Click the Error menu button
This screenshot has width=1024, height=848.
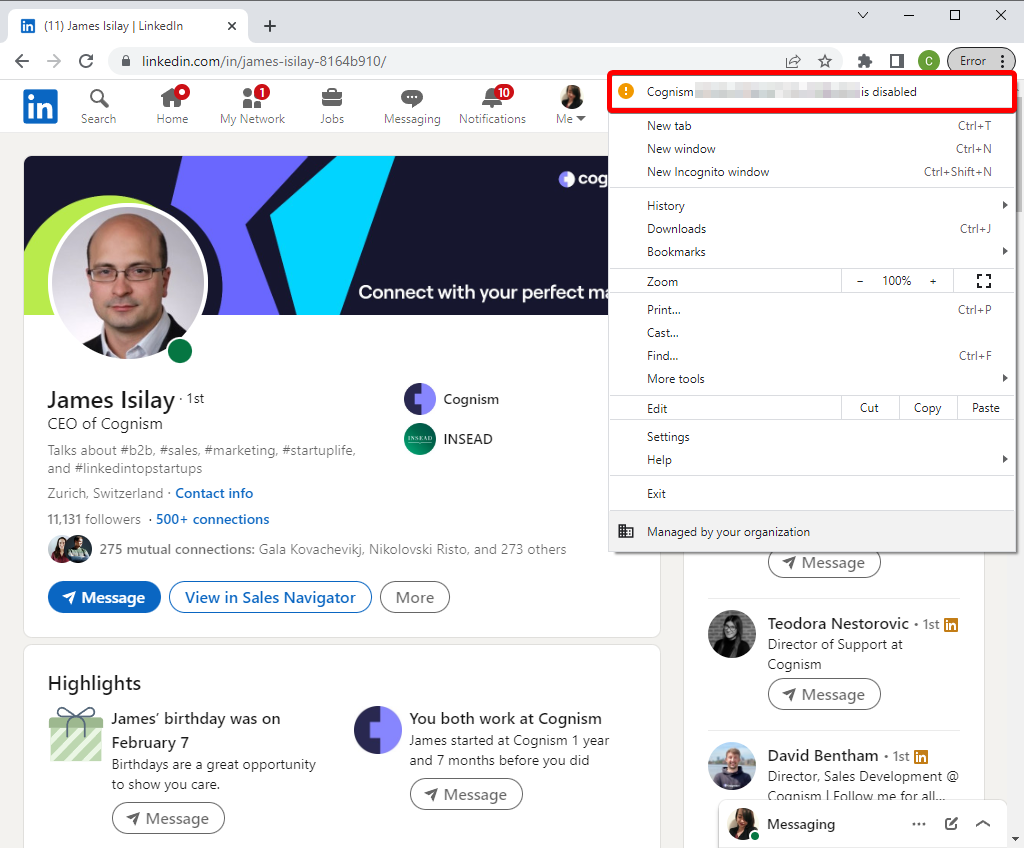(981, 61)
